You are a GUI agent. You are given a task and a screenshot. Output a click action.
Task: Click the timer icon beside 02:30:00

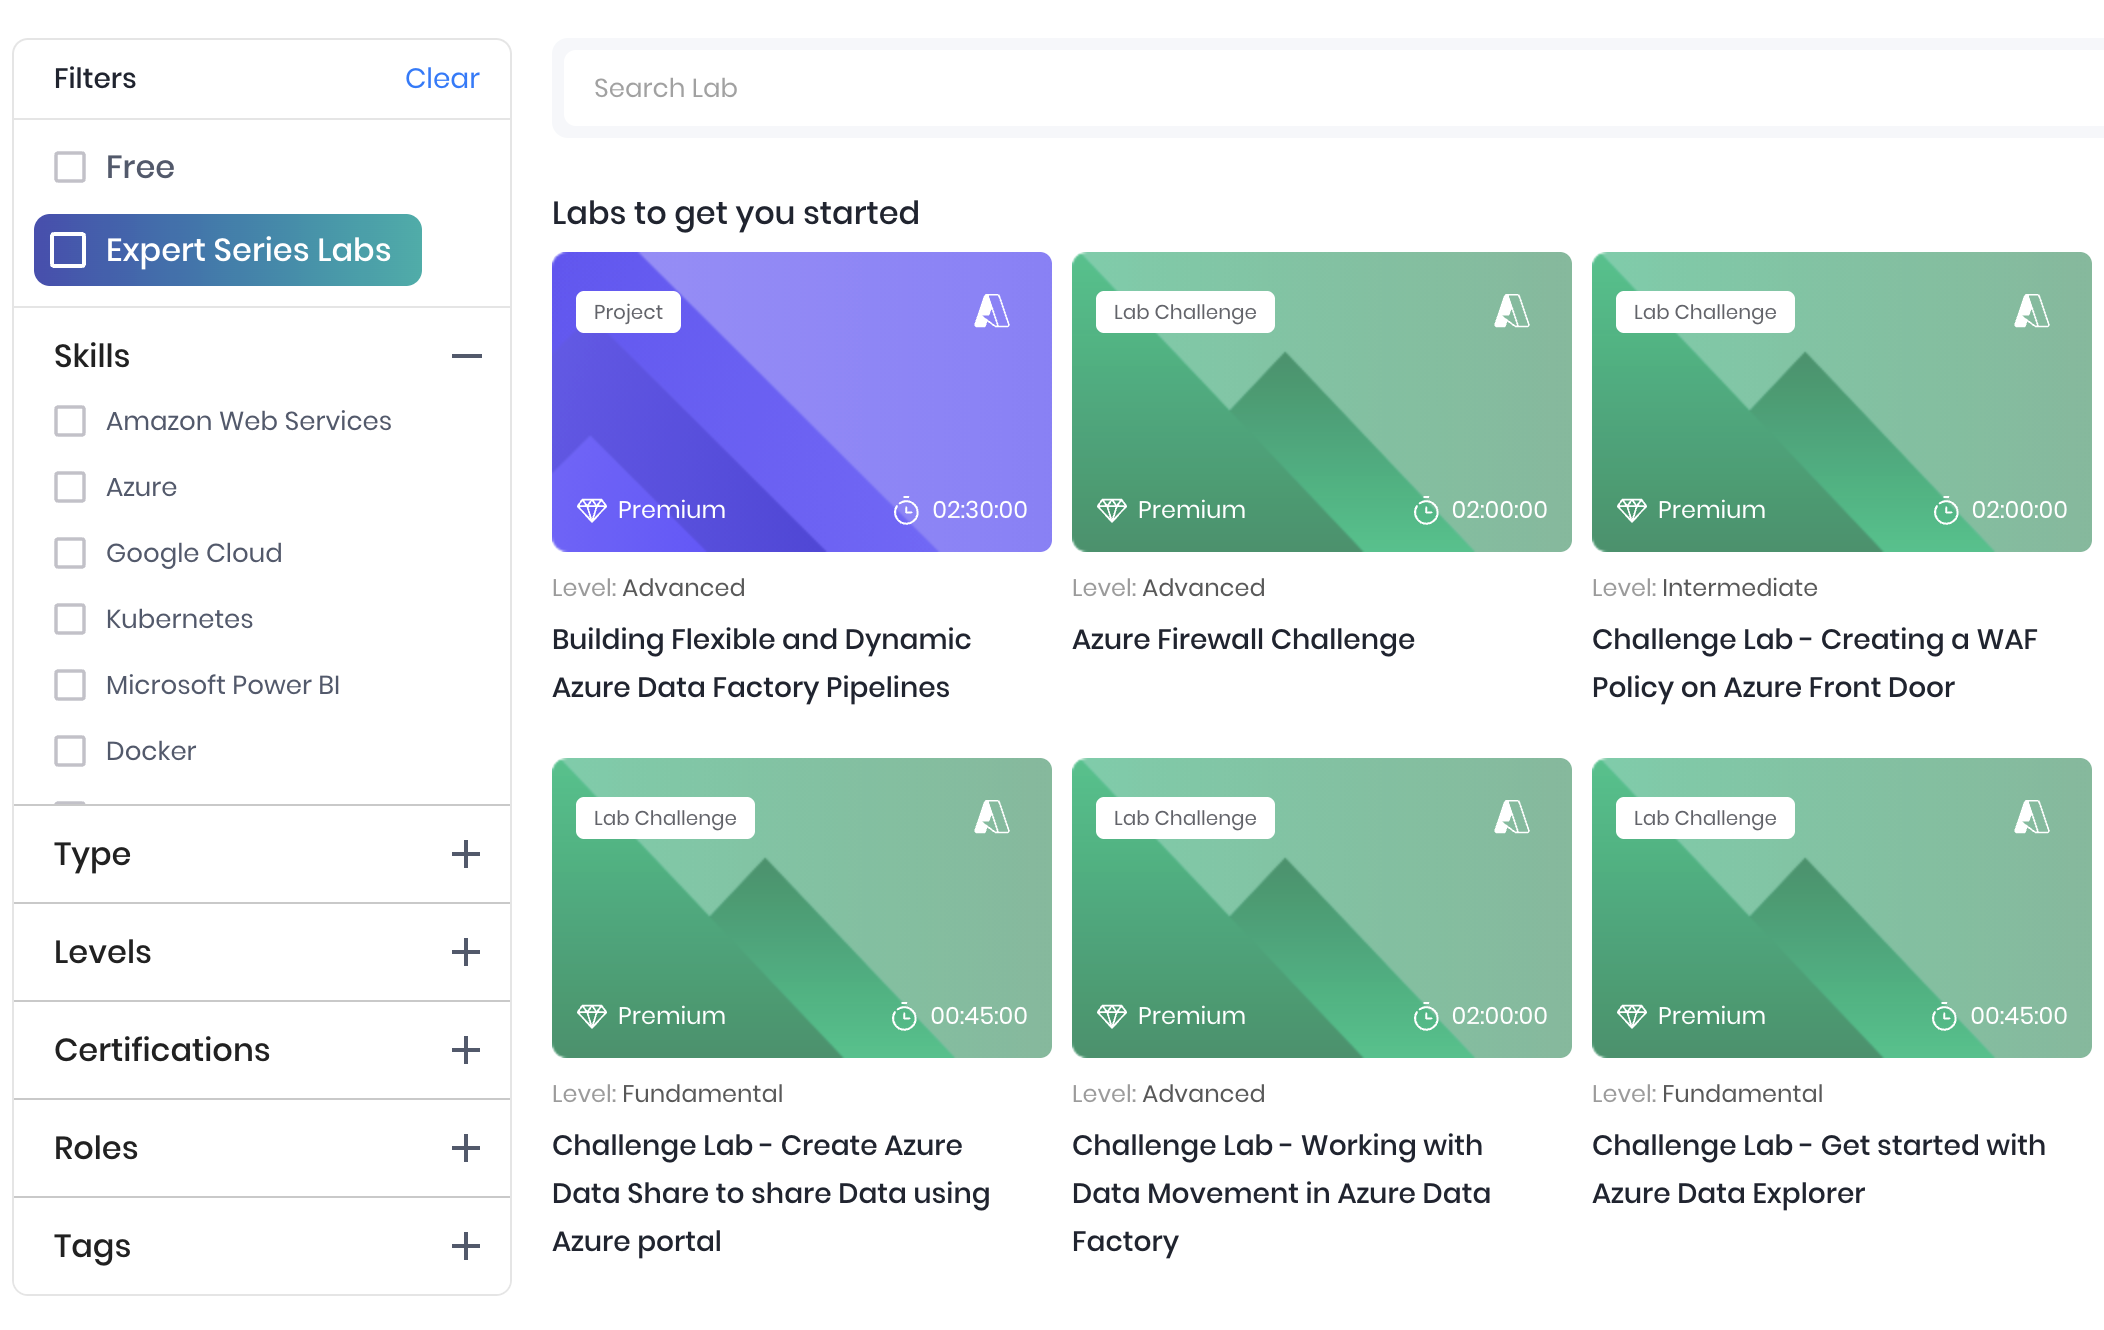906,510
